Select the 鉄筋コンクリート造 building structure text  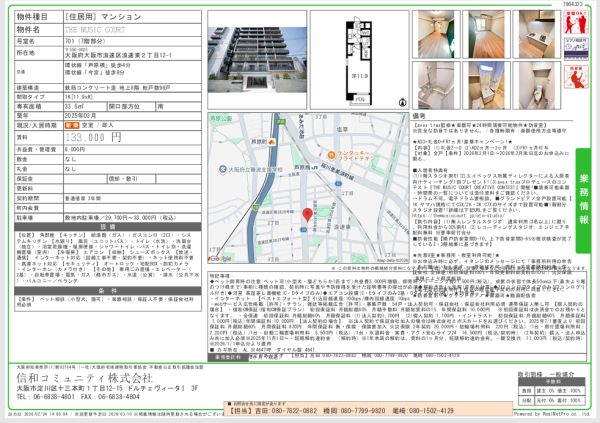117,88
